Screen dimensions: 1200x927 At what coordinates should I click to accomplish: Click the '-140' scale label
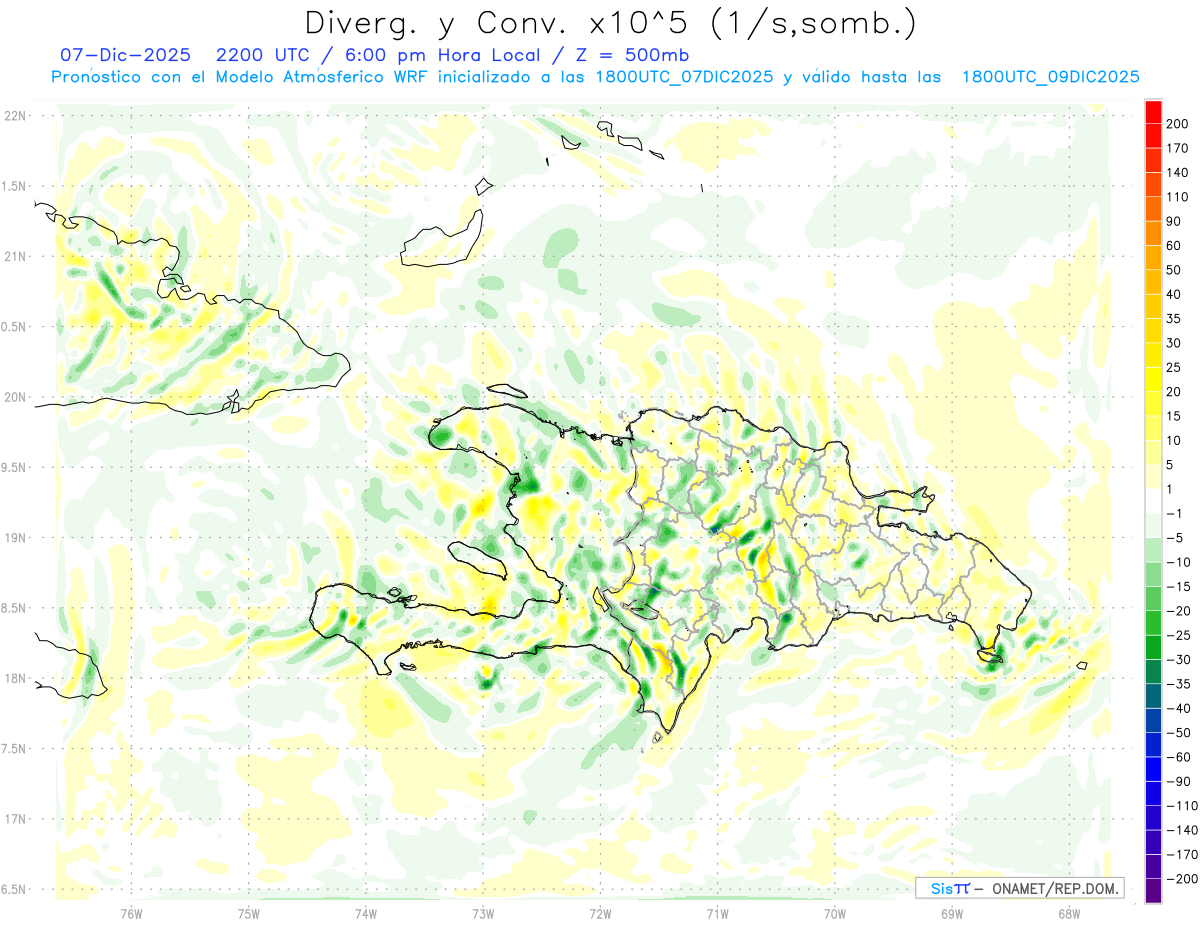pyautogui.click(x=1184, y=831)
